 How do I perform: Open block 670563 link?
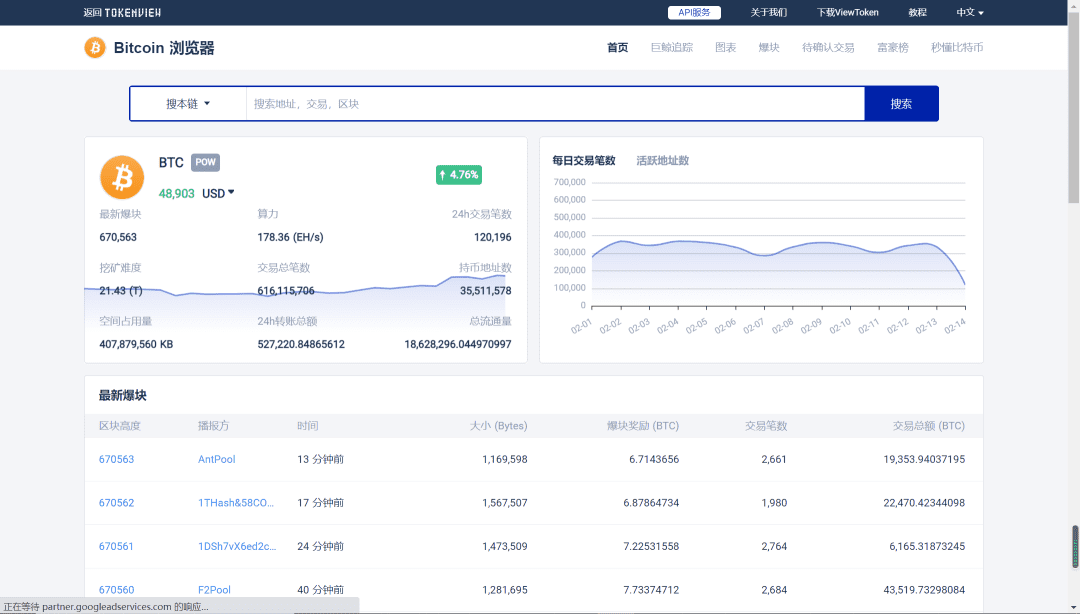point(116,460)
